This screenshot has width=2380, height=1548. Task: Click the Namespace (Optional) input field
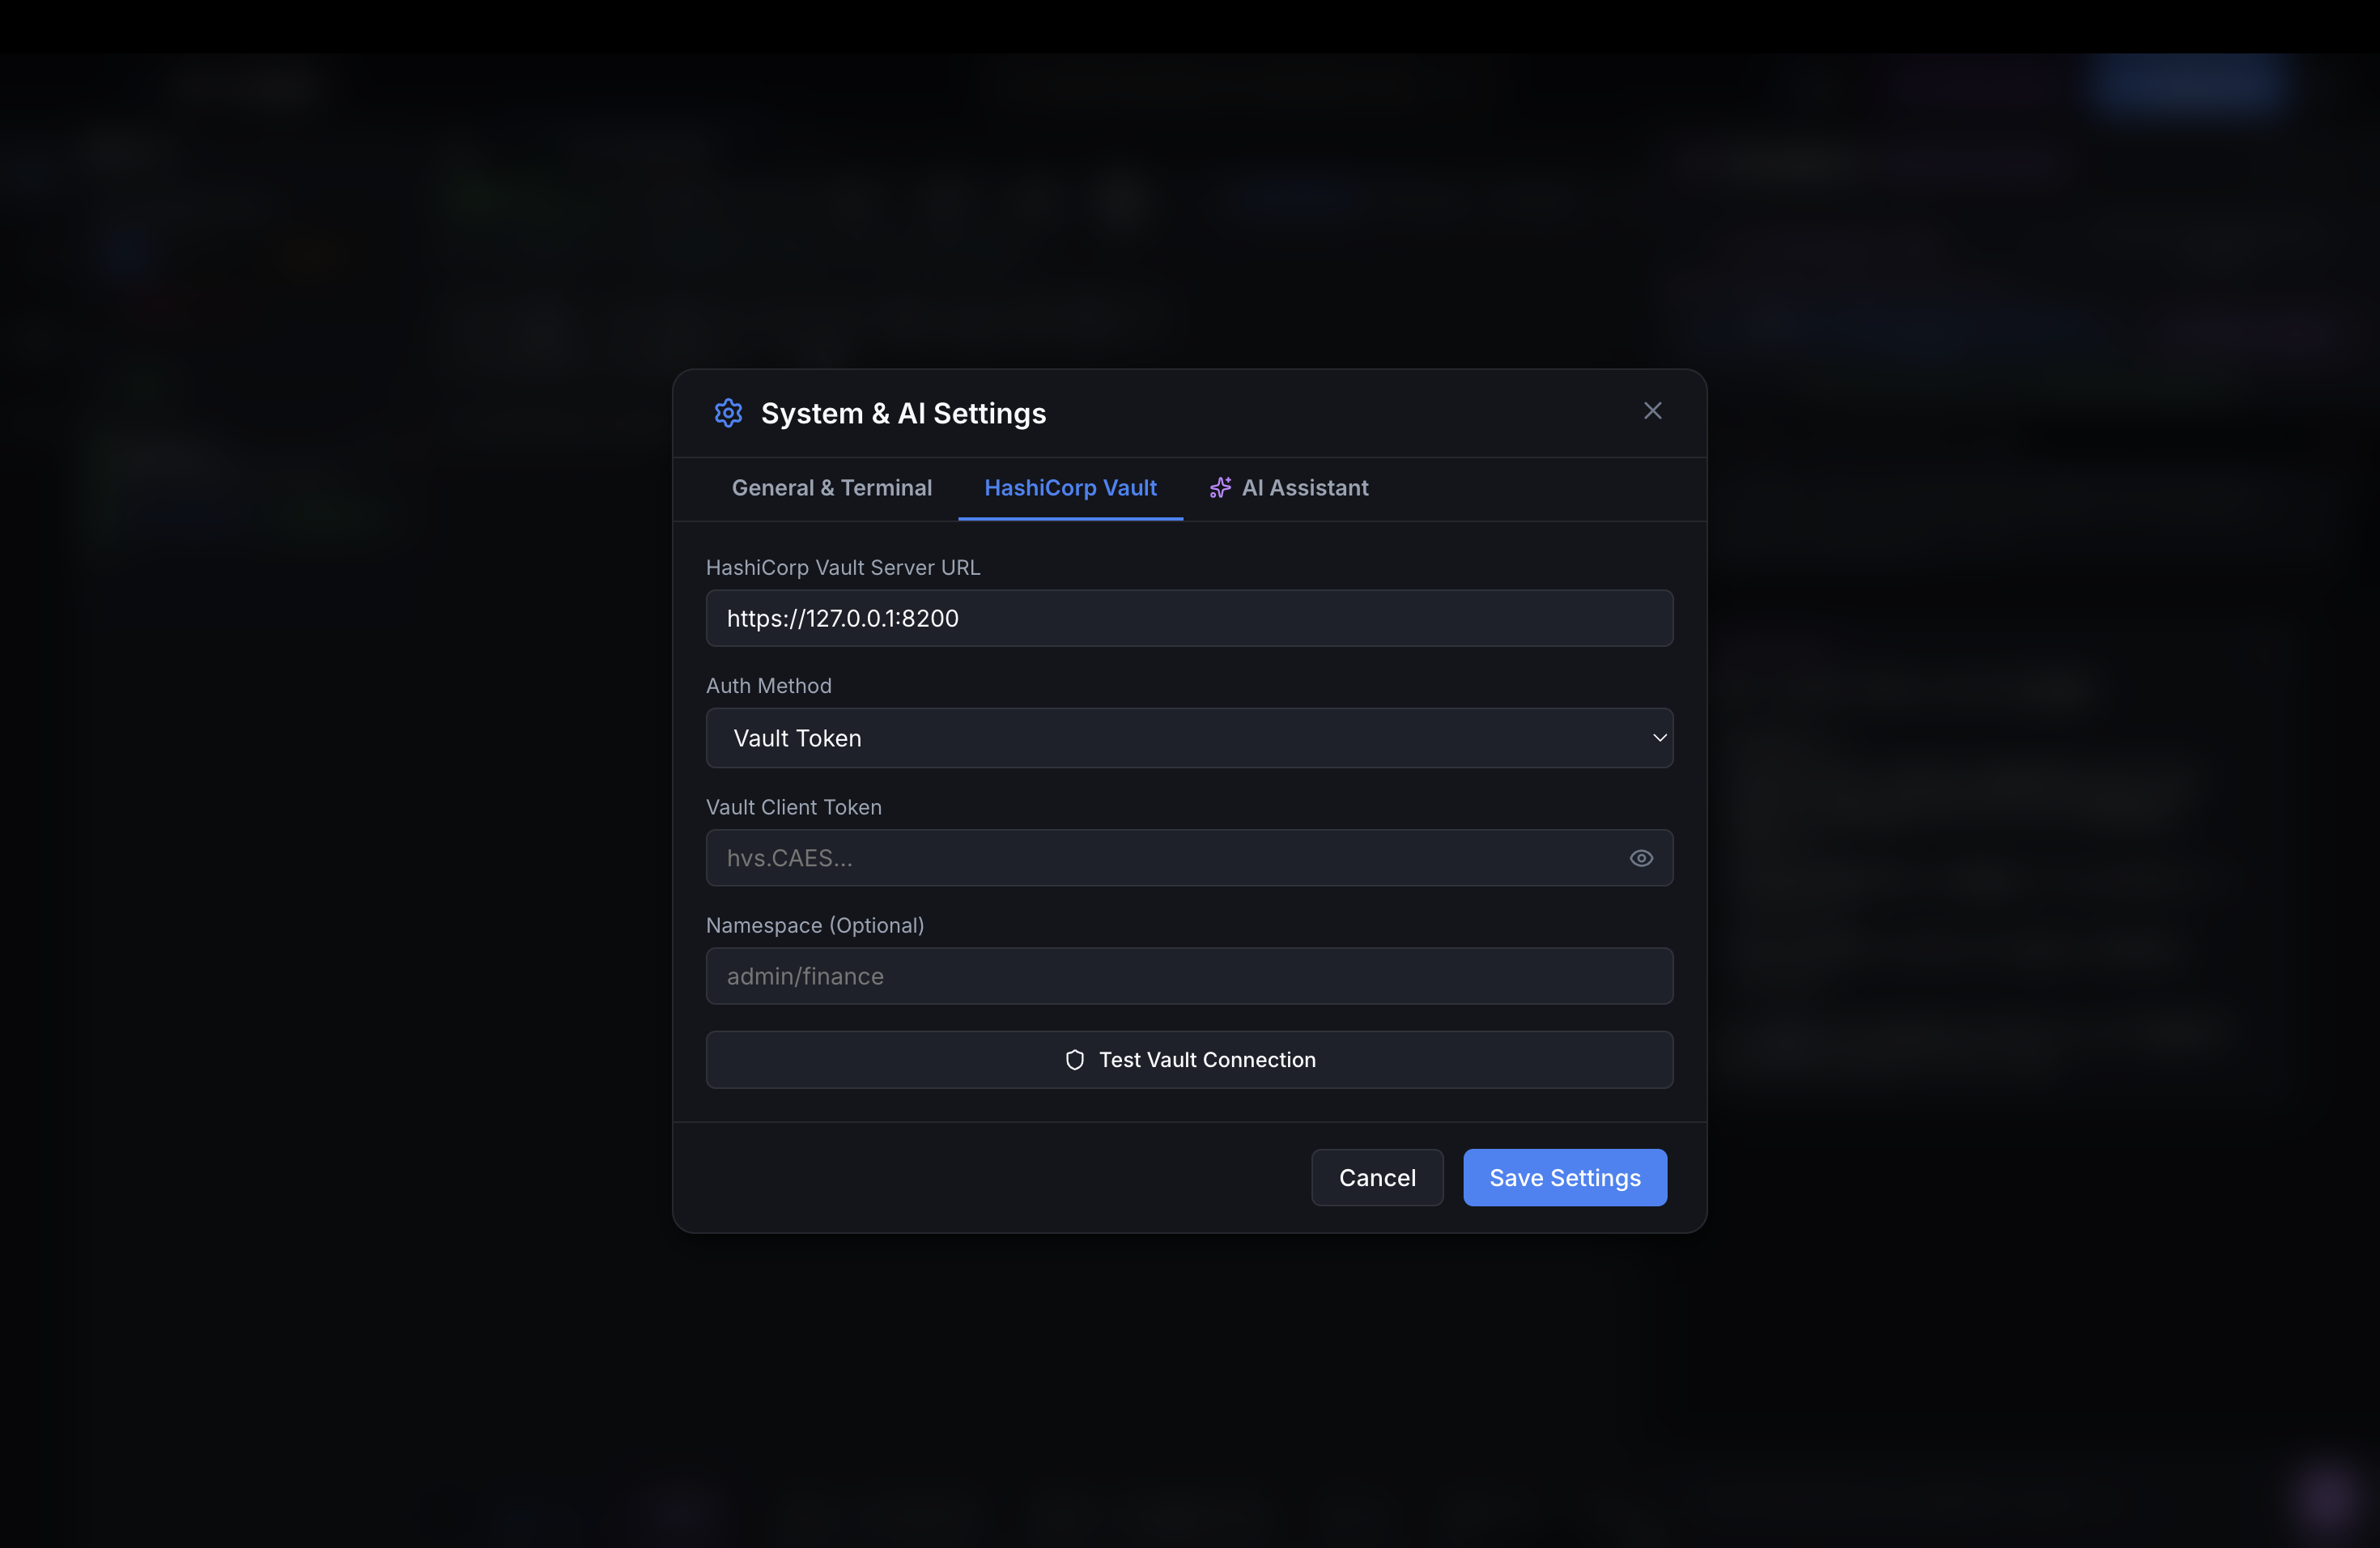pyautogui.click(x=1189, y=976)
